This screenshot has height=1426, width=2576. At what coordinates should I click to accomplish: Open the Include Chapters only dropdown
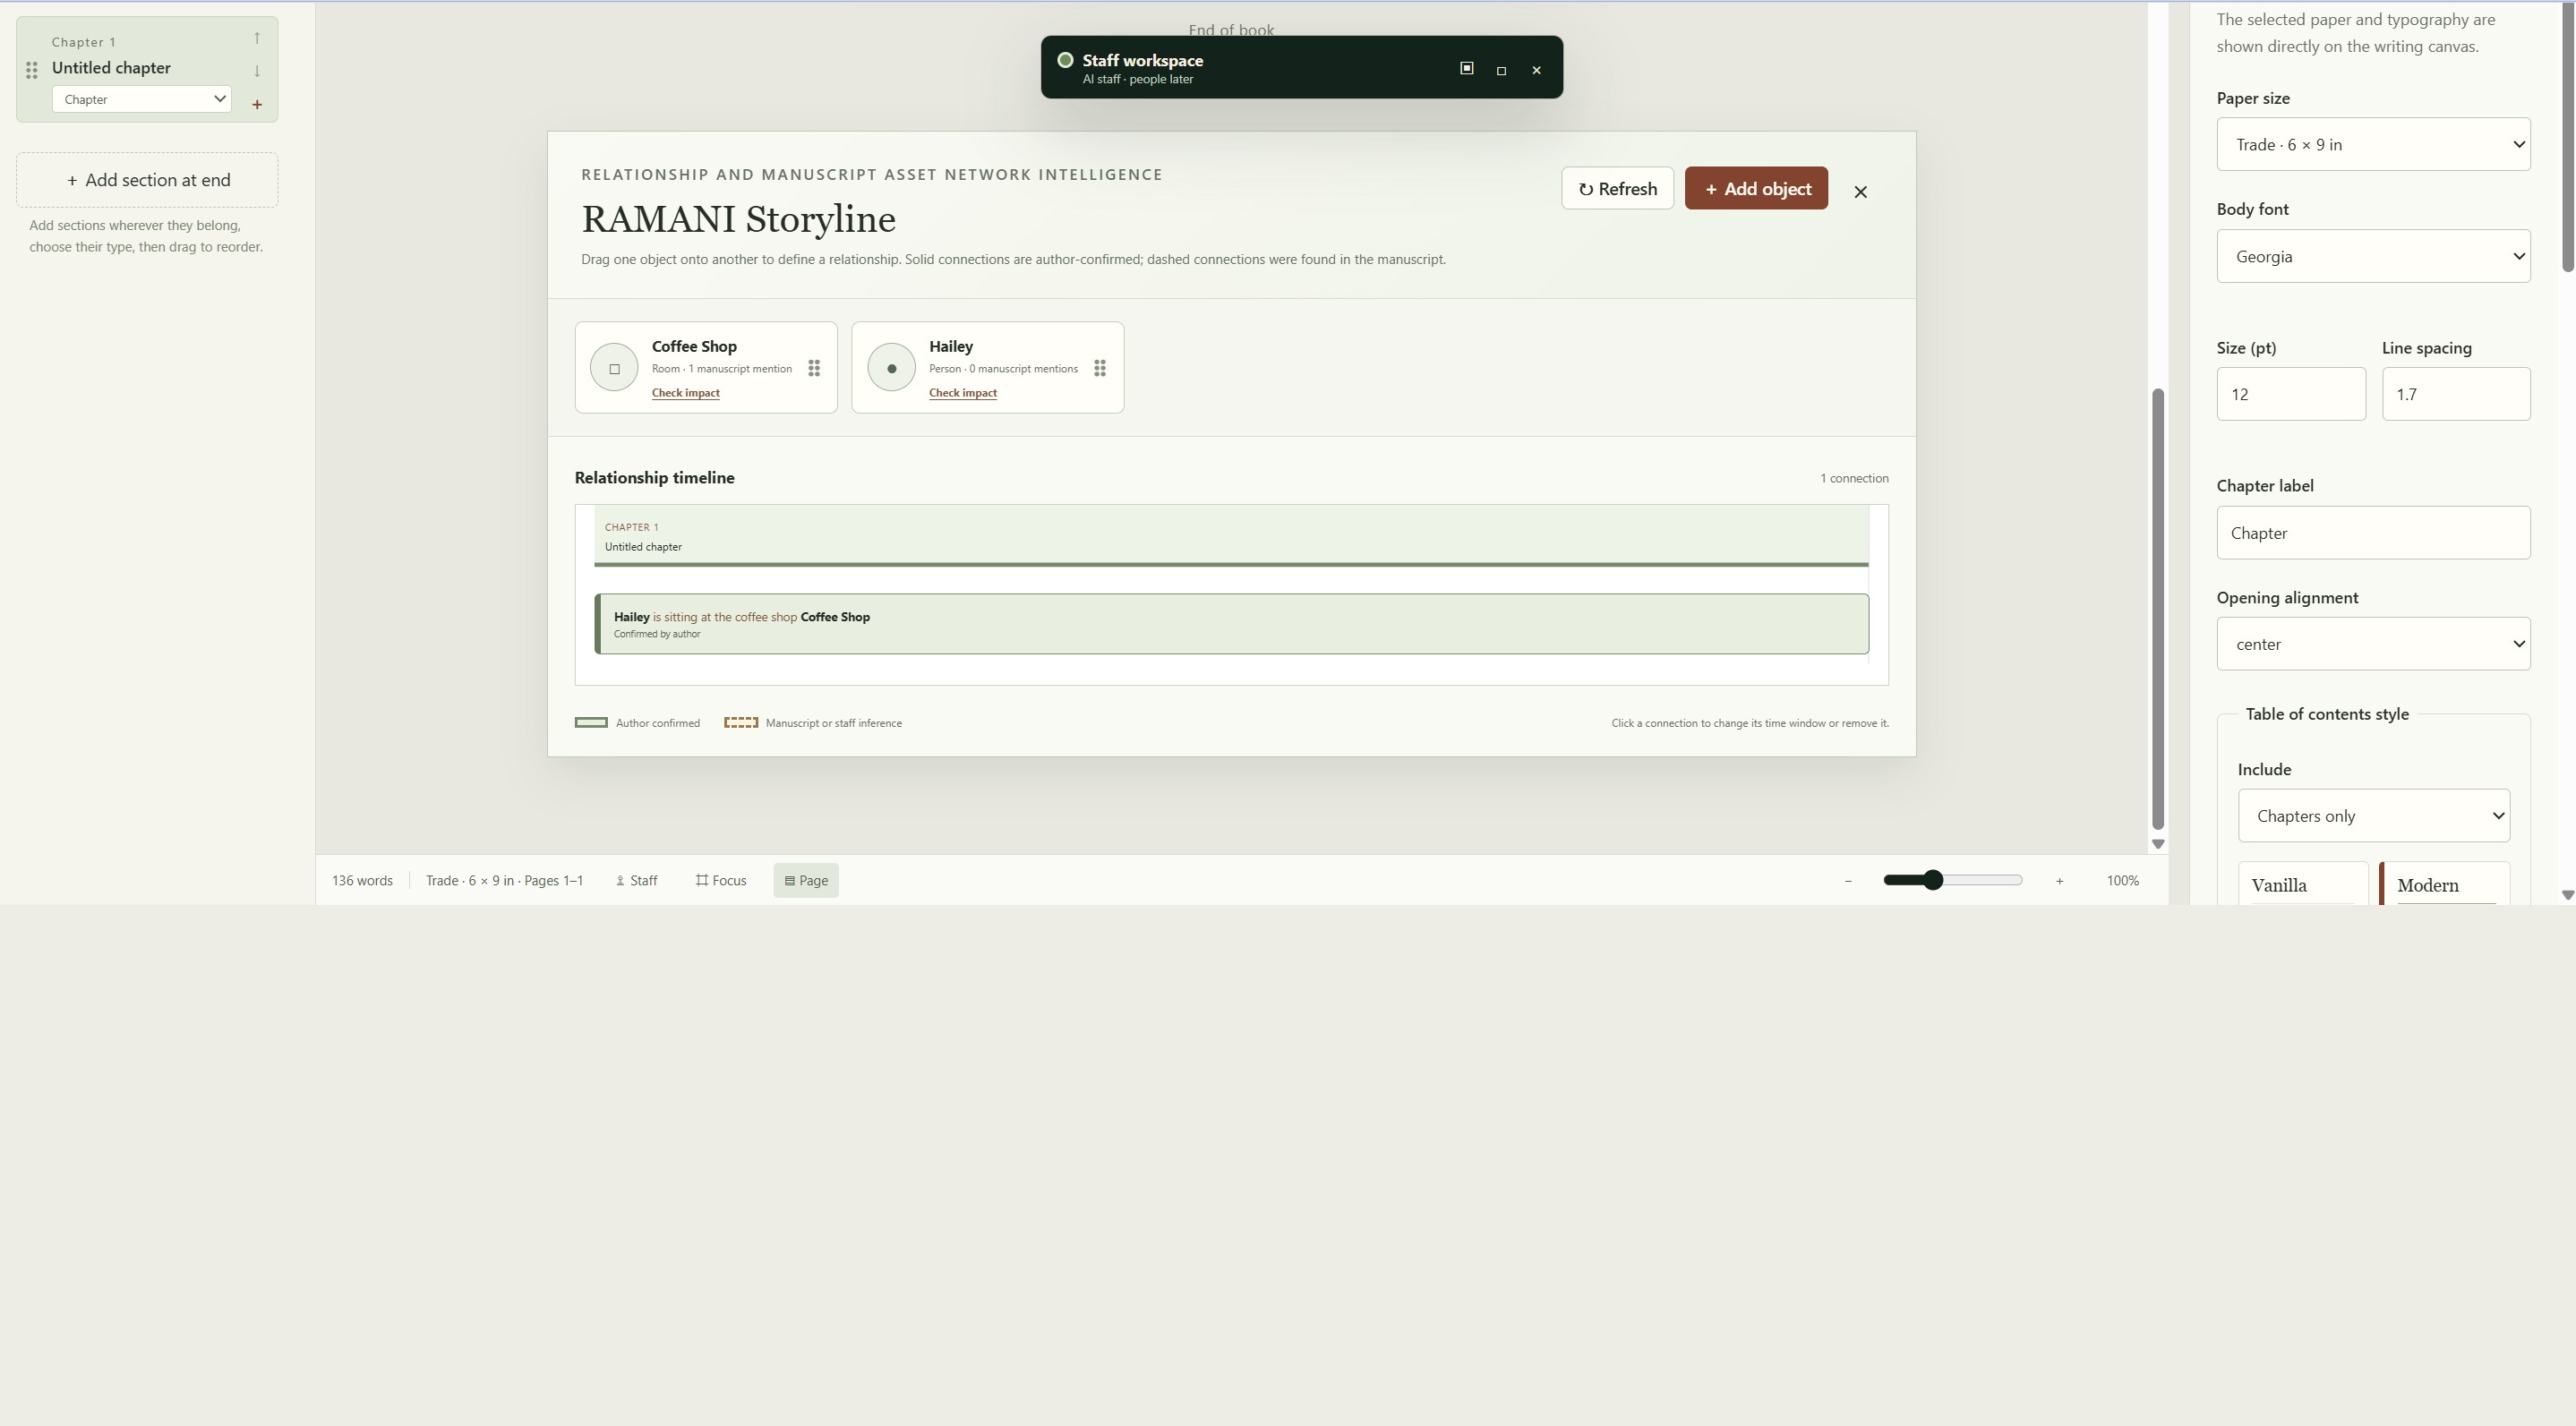(x=2373, y=816)
